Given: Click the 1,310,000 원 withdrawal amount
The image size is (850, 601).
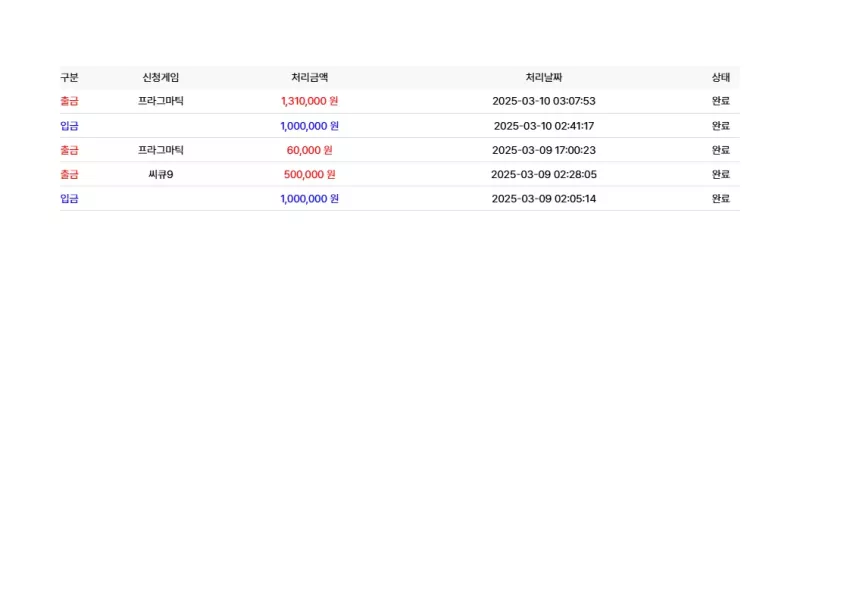Looking at the screenshot, I should 310,101.
